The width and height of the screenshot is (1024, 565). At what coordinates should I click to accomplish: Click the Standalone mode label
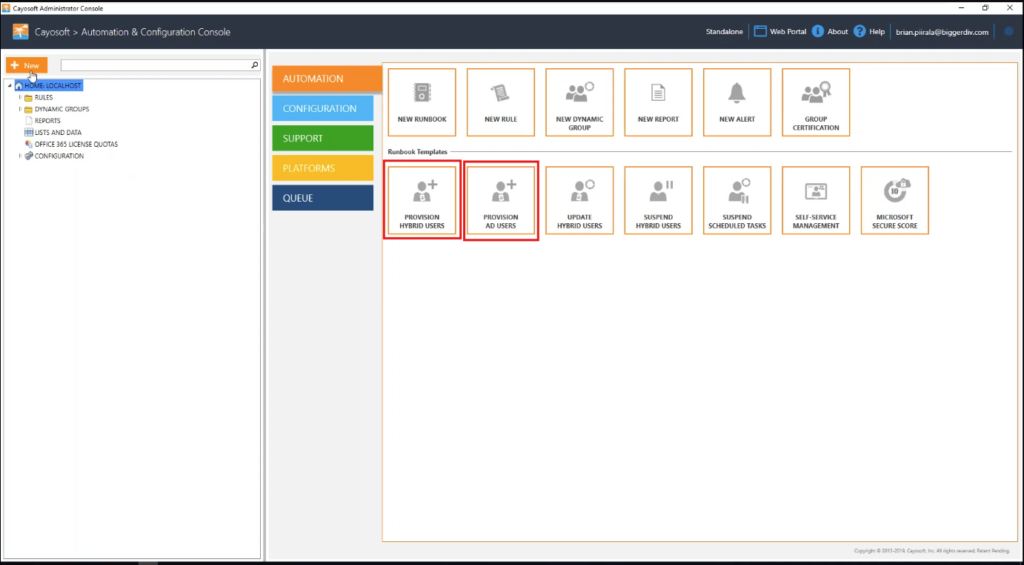tap(724, 31)
